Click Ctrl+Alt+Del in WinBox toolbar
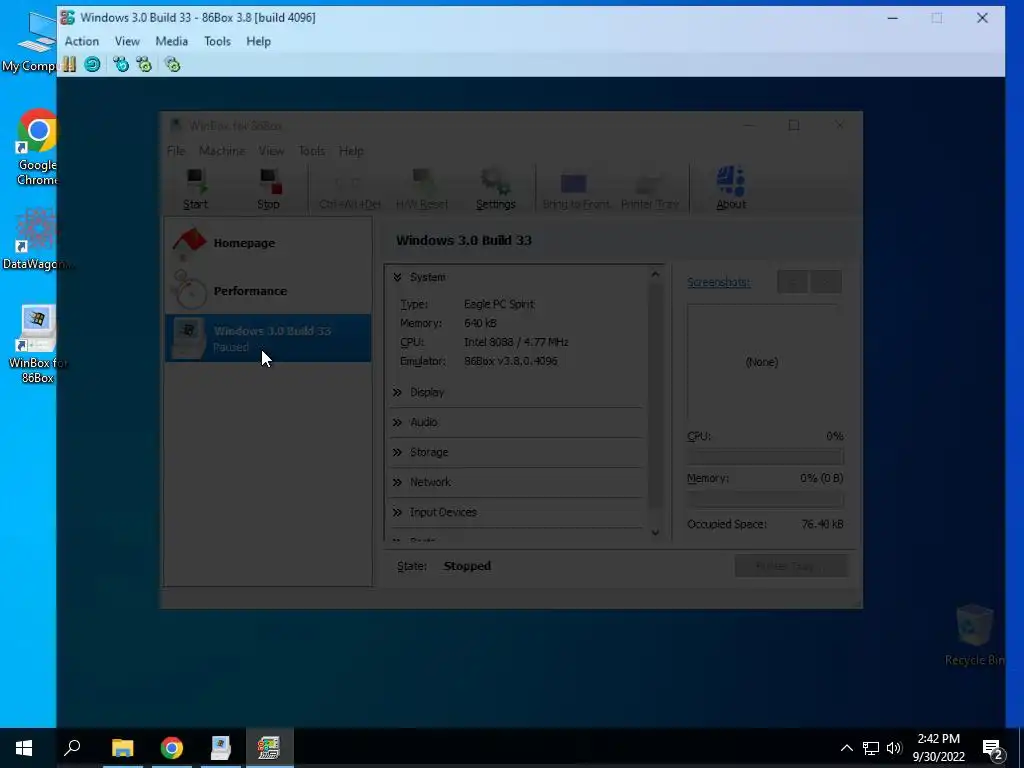Image resolution: width=1024 pixels, height=768 pixels. pos(349,189)
